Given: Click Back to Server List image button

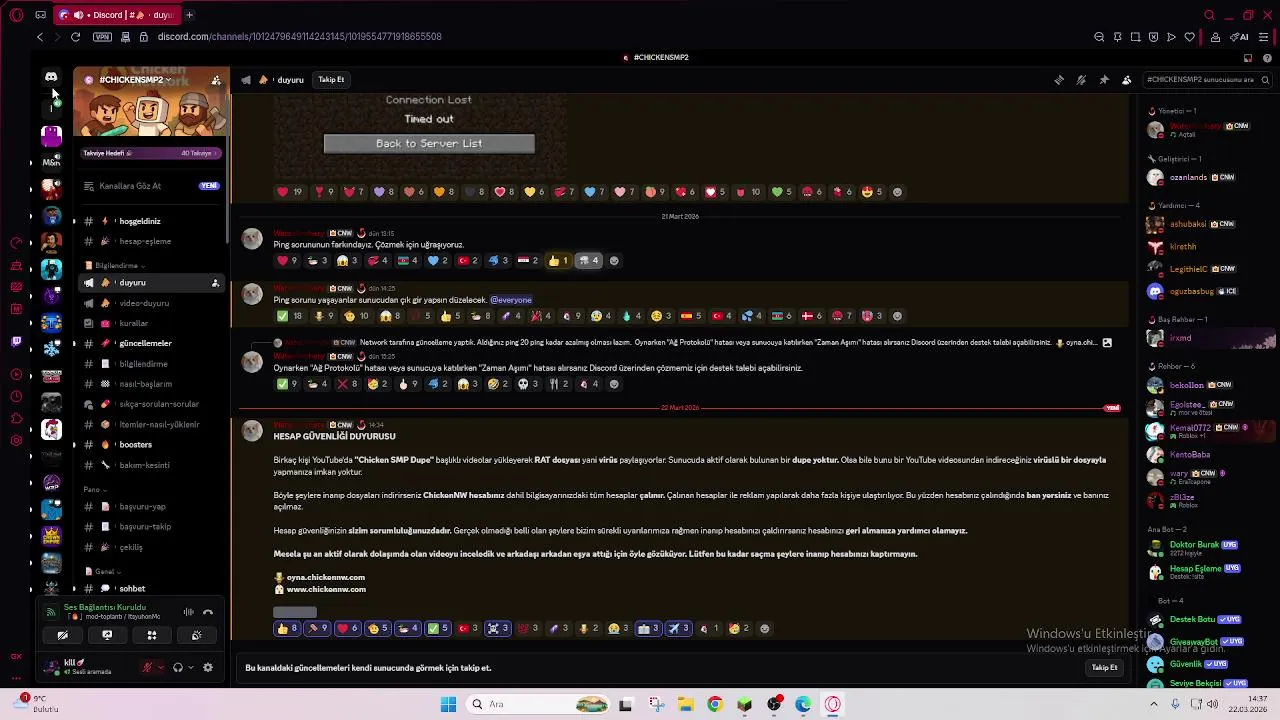Looking at the screenshot, I should click(x=429, y=143).
